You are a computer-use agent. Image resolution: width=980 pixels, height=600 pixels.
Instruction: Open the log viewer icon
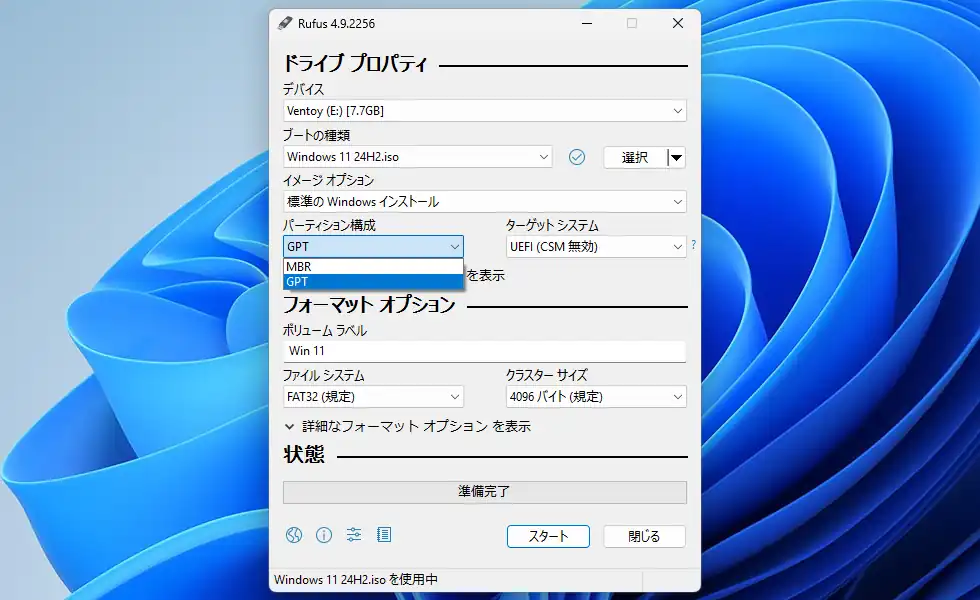click(x=384, y=535)
